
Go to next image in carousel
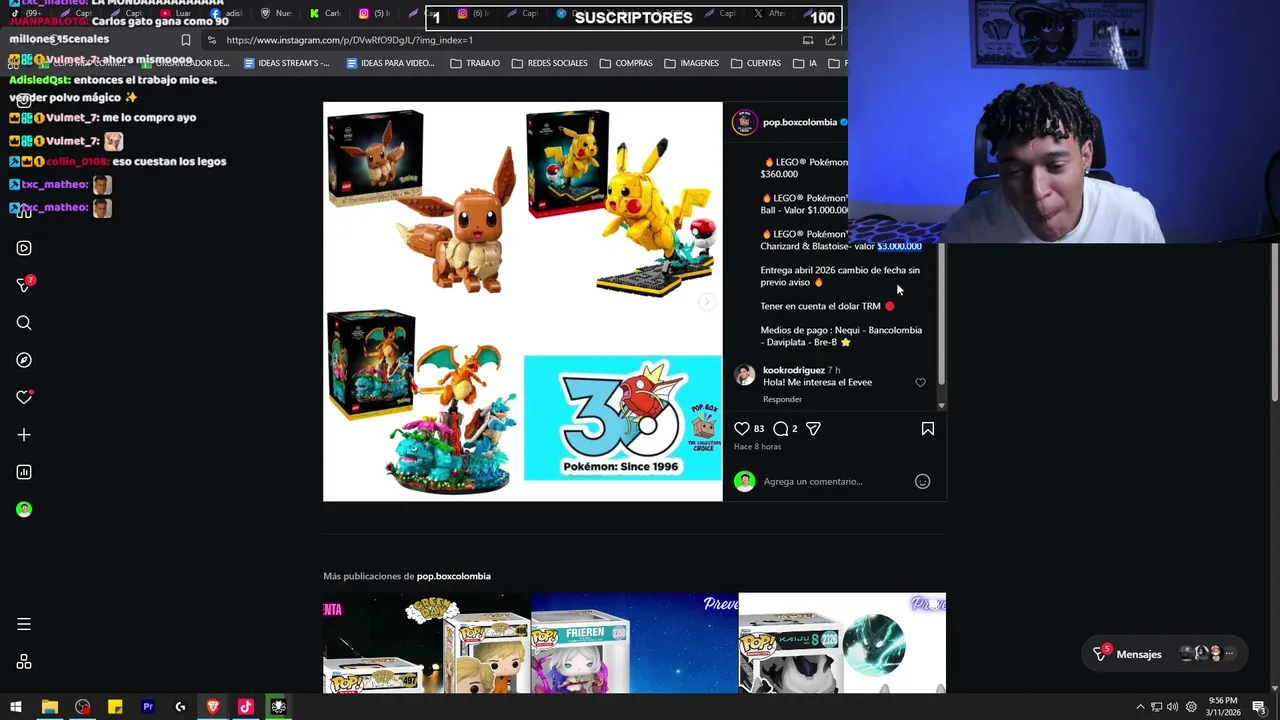tap(706, 302)
